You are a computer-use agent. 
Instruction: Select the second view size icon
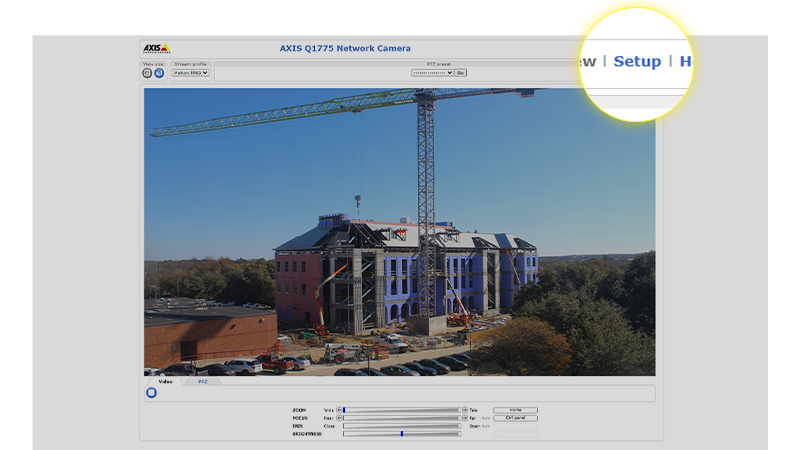coord(159,73)
